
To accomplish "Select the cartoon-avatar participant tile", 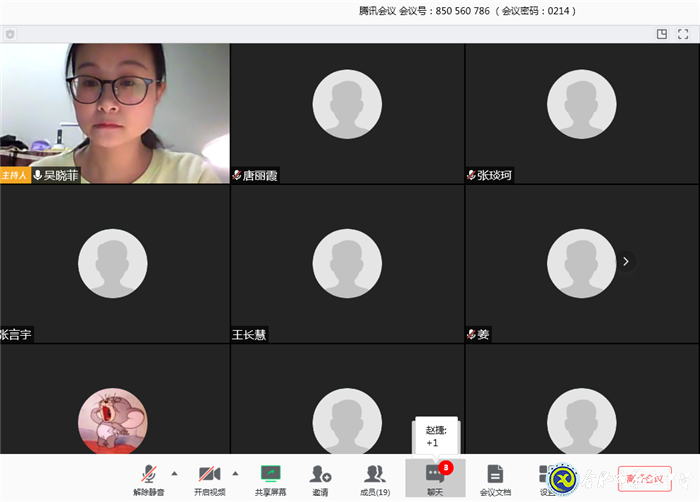I will pos(113,420).
